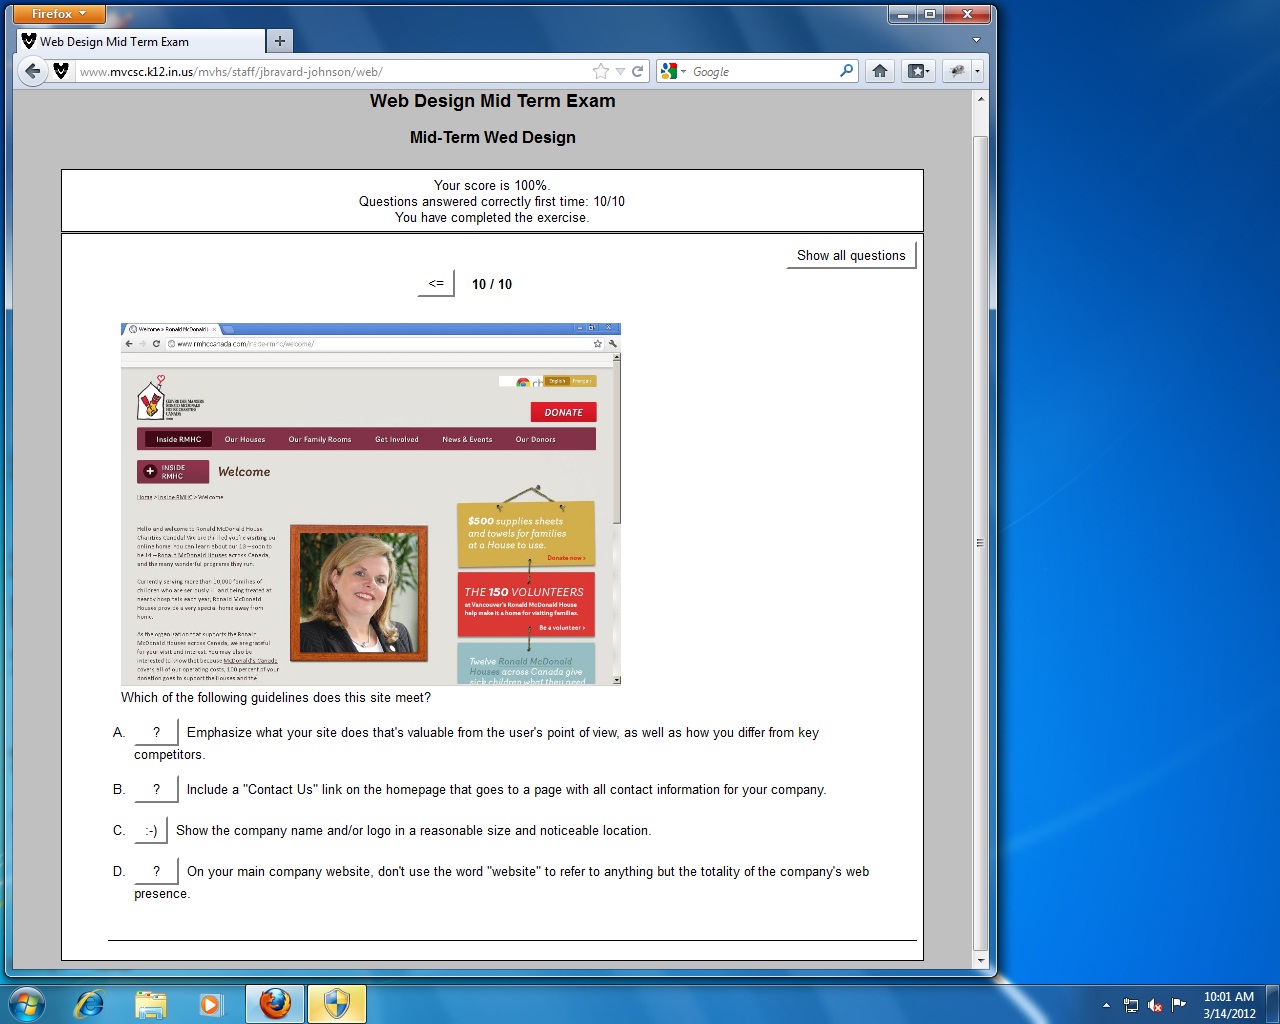Screen dimensions: 1280x1024
Task: Open a new tab with plus button
Action: tap(280, 41)
